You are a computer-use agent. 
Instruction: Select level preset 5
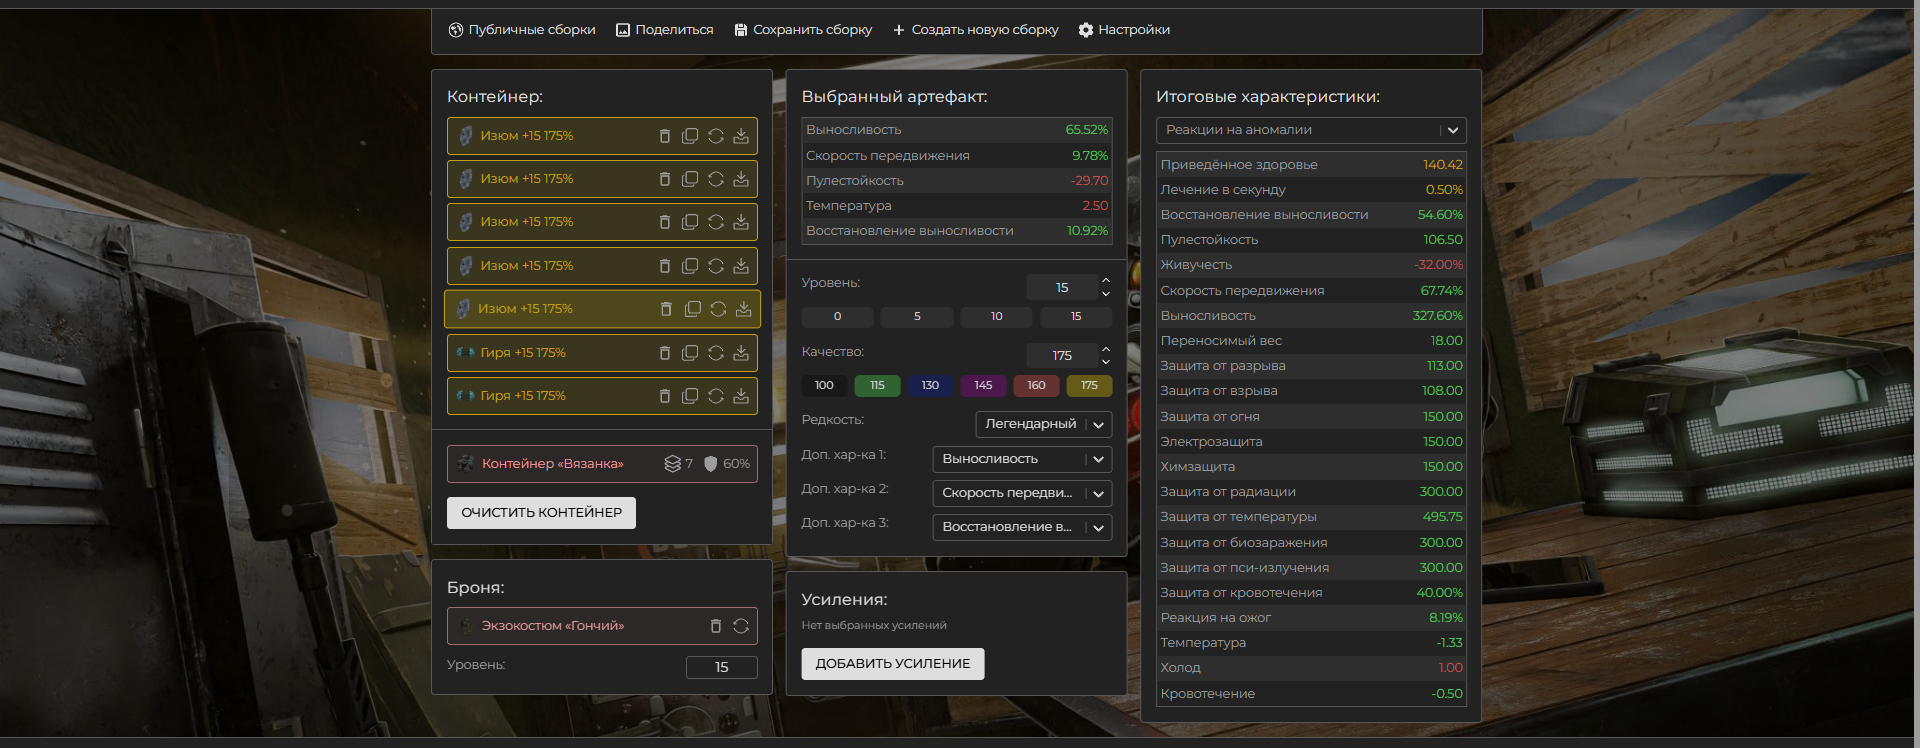point(917,317)
